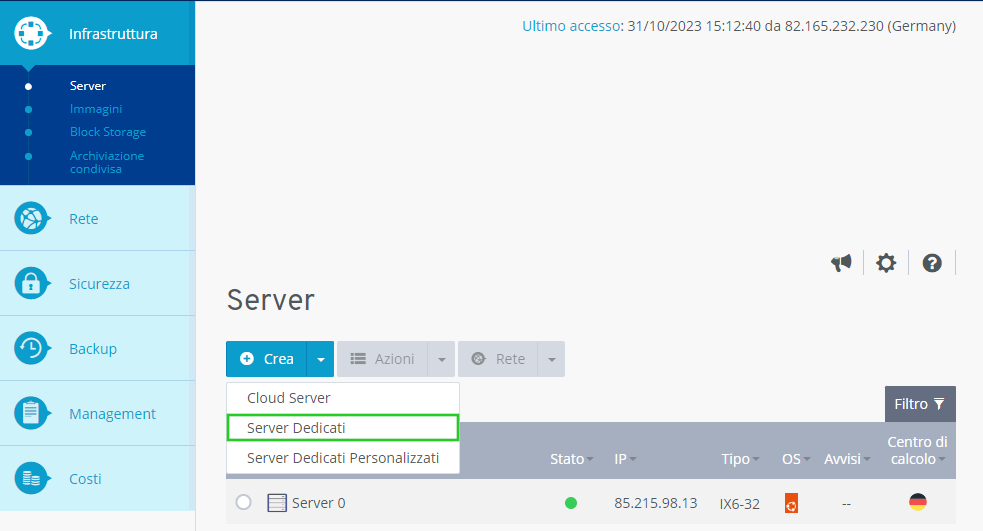Image resolution: width=983 pixels, height=531 pixels.
Task: Open the Block Storage submenu item
Action: coord(108,132)
